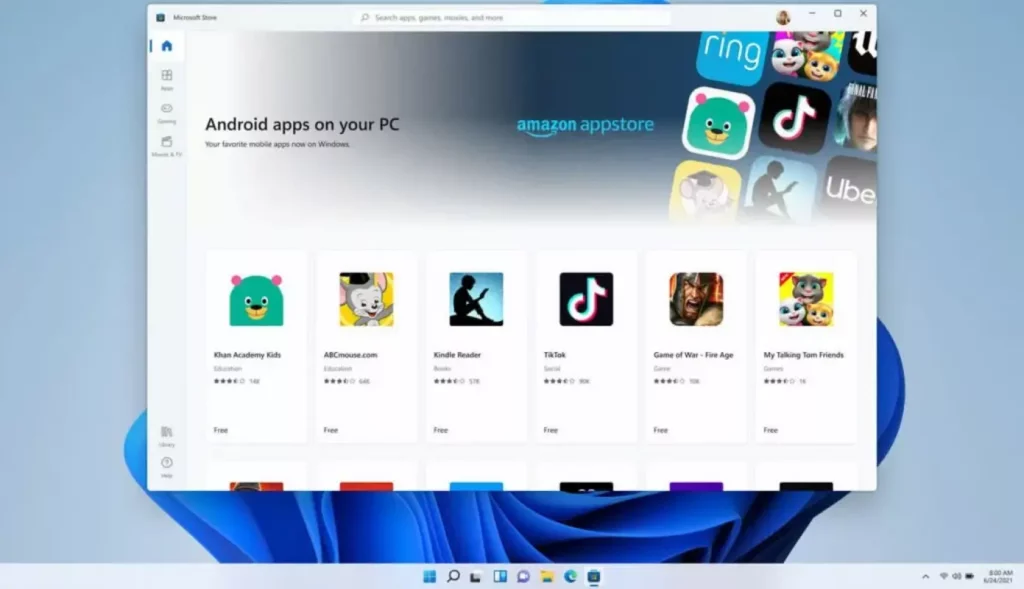Open the Kindle Reader app
This screenshot has width=1024, height=589.
pyautogui.click(x=476, y=346)
